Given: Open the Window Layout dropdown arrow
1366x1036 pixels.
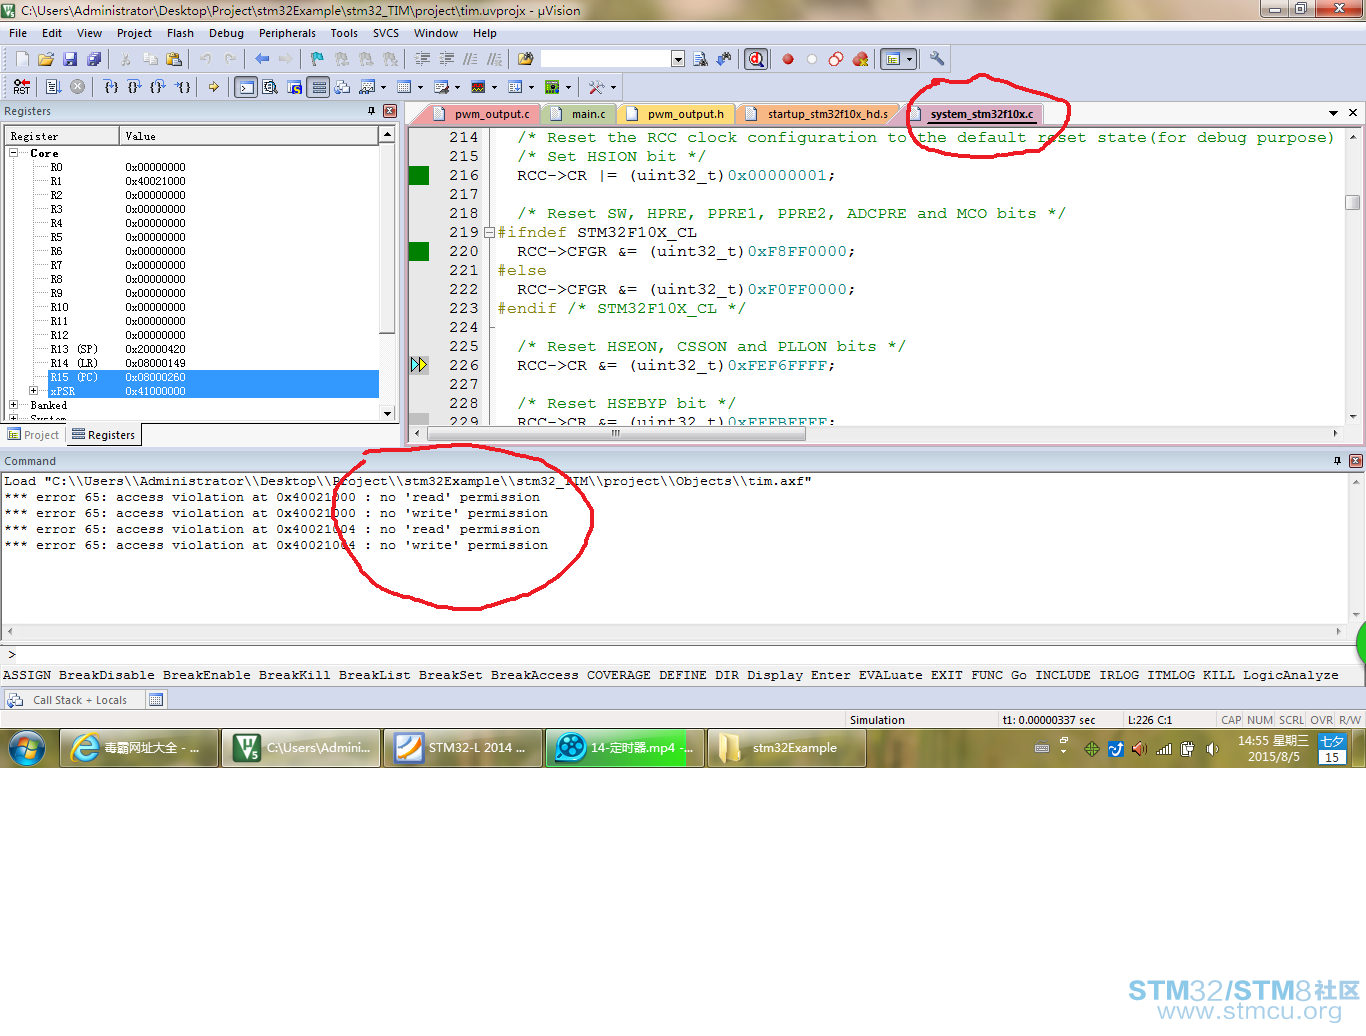Looking at the screenshot, I should [909, 59].
